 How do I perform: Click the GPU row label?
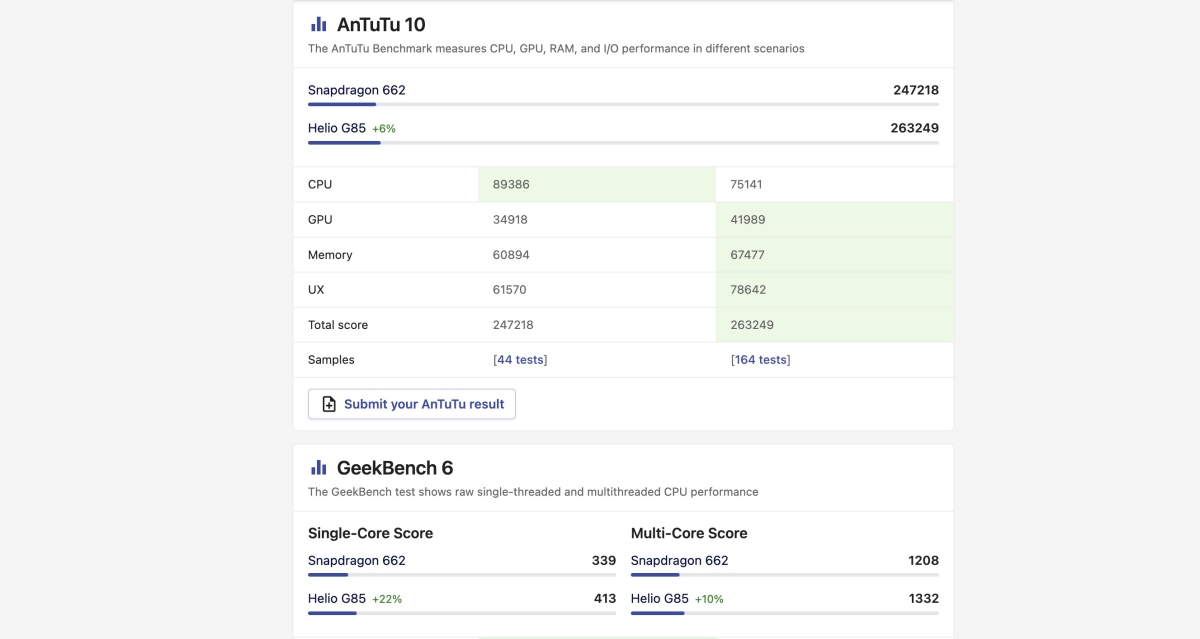pyautogui.click(x=320, y=220)
